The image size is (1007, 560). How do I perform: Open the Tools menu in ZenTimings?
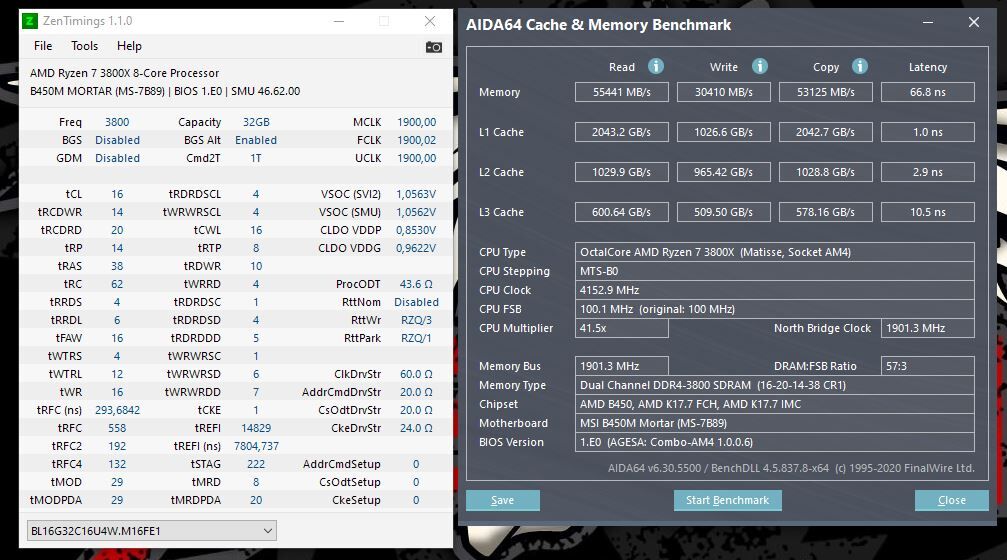point(85,46)
